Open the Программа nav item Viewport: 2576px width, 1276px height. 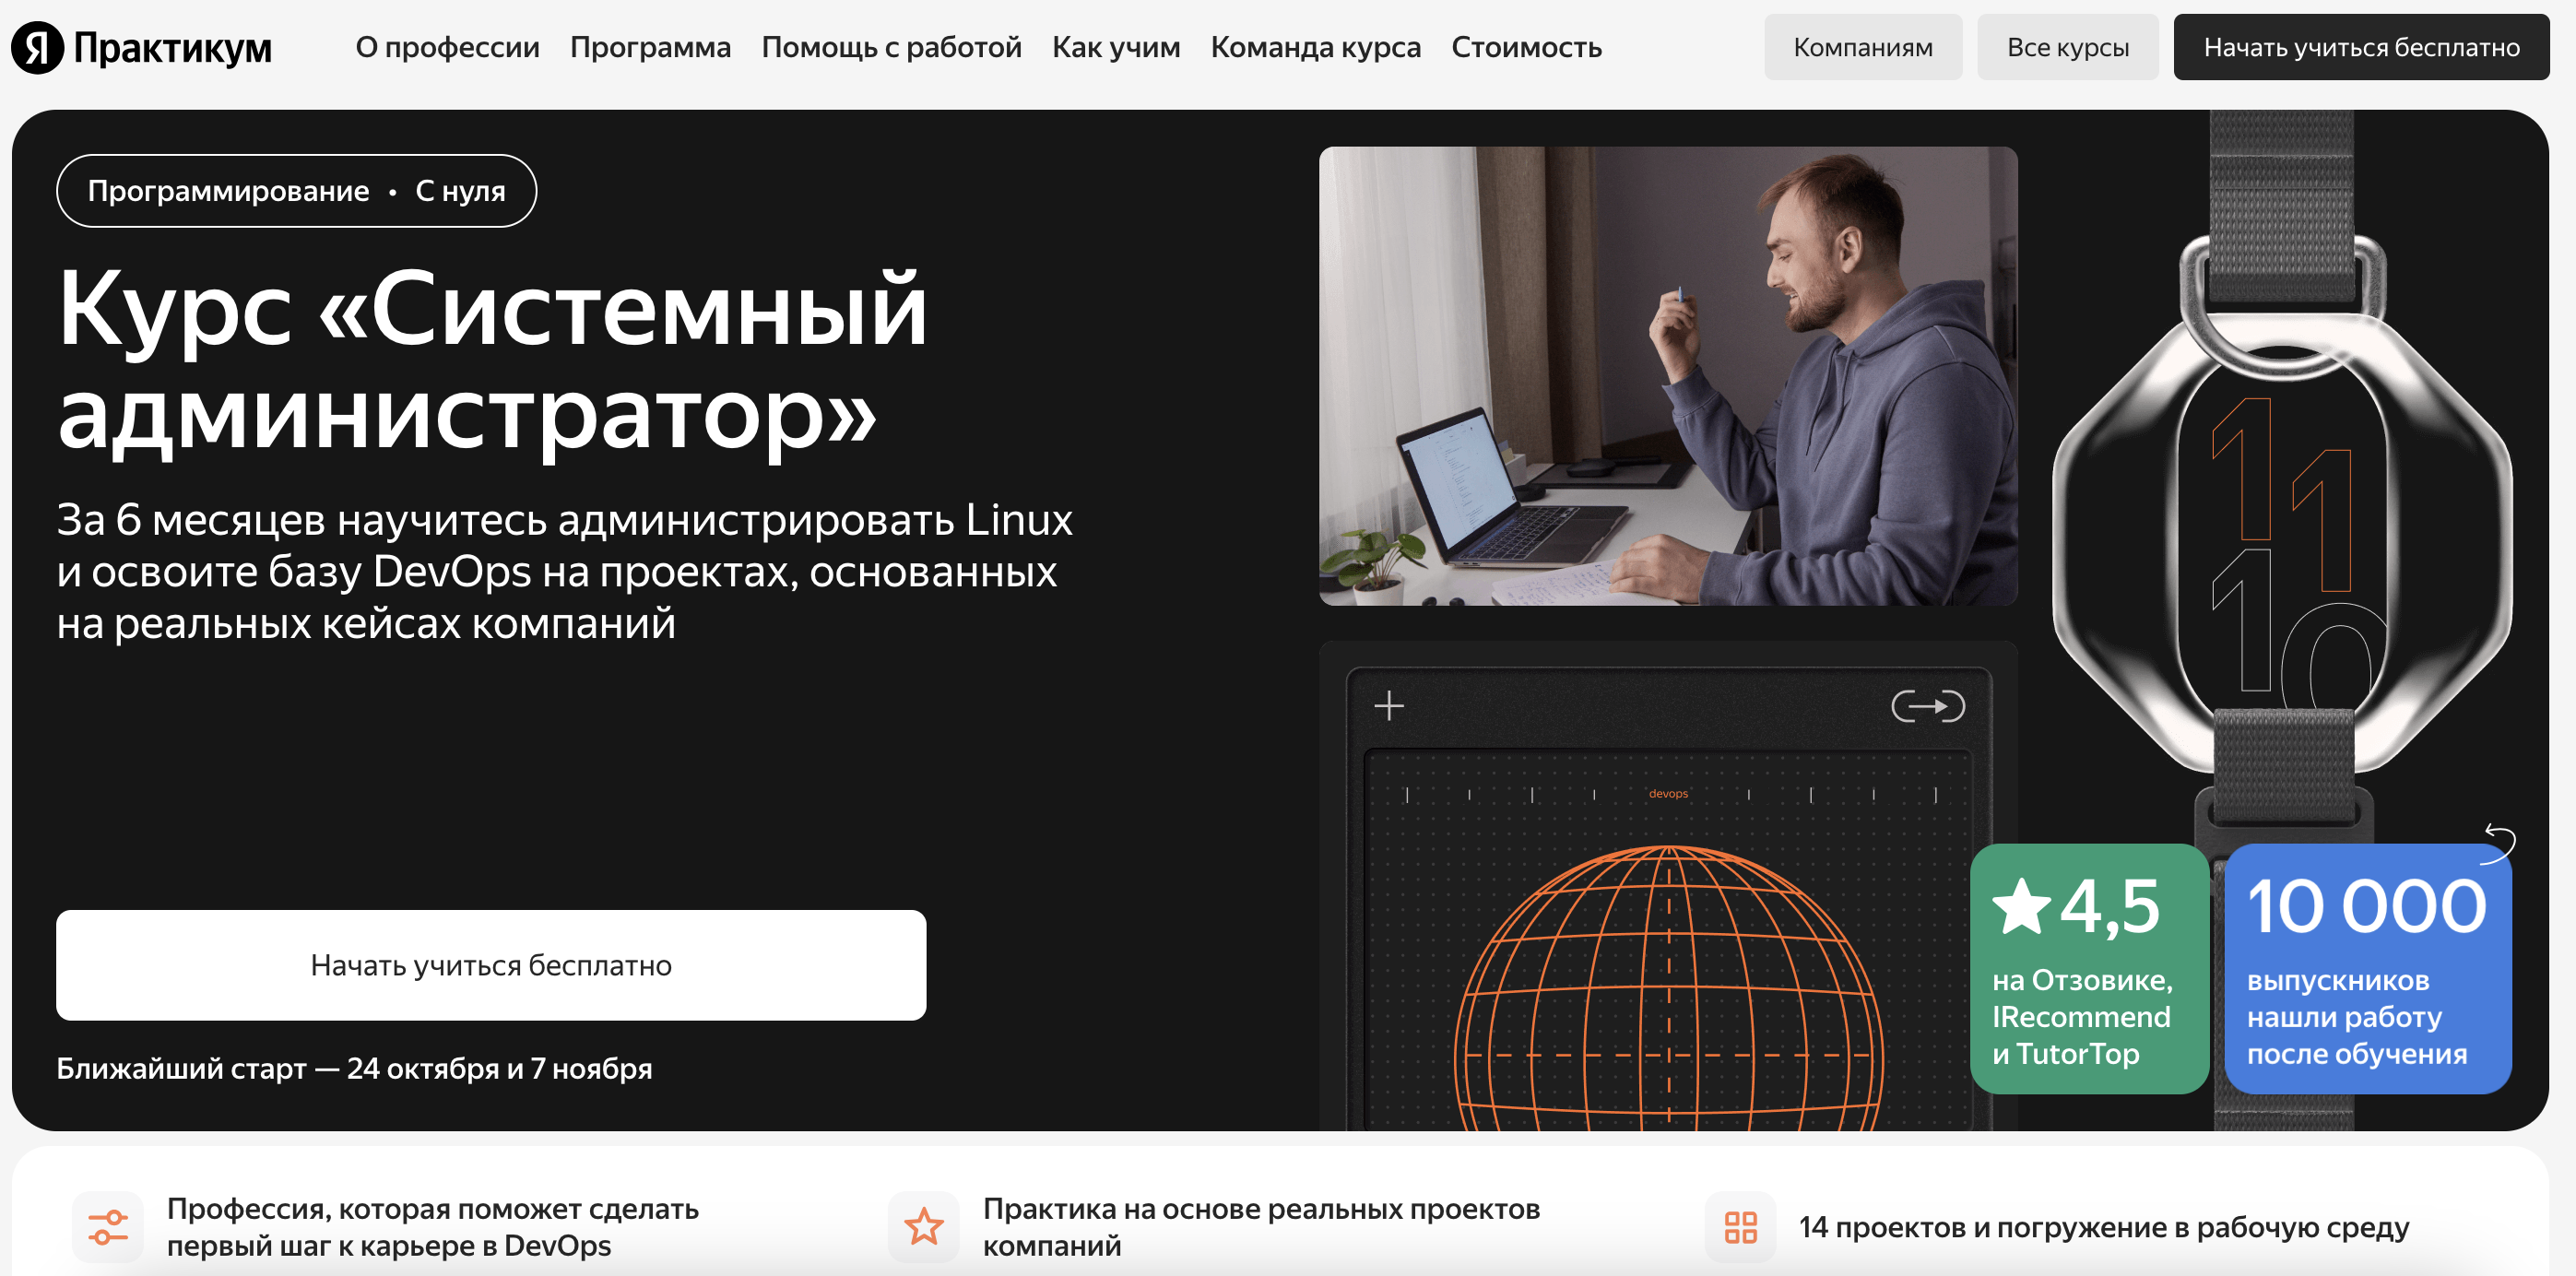pos(650,47)
